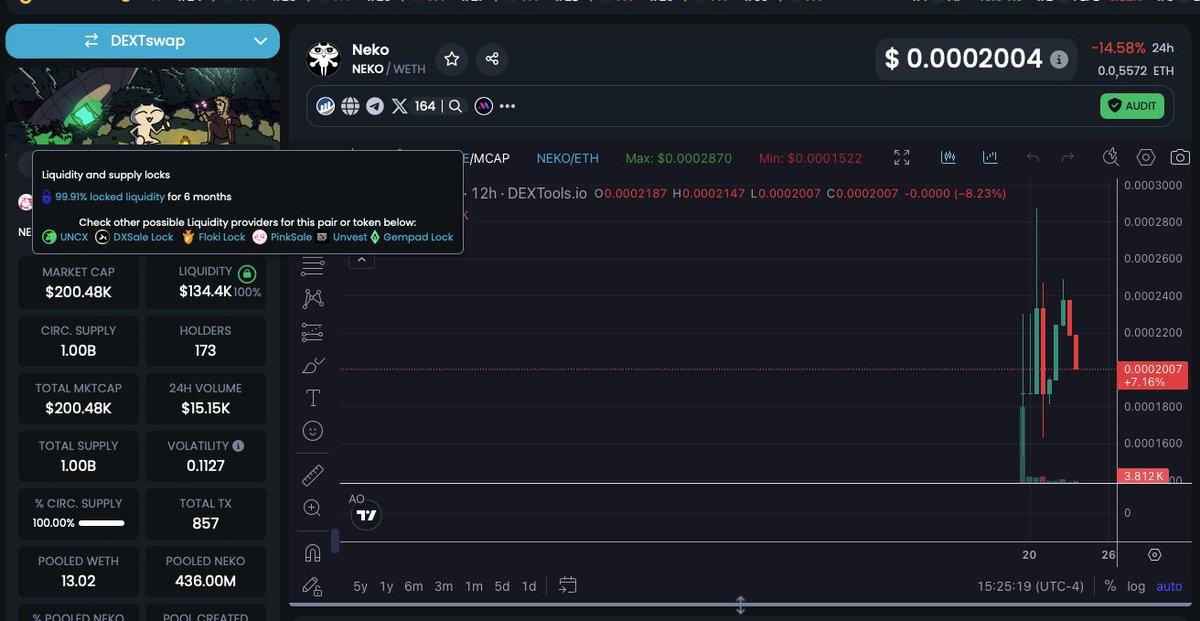Set chart range to 5y
This screenshot has width=1200, height=621.
point(360,587)
